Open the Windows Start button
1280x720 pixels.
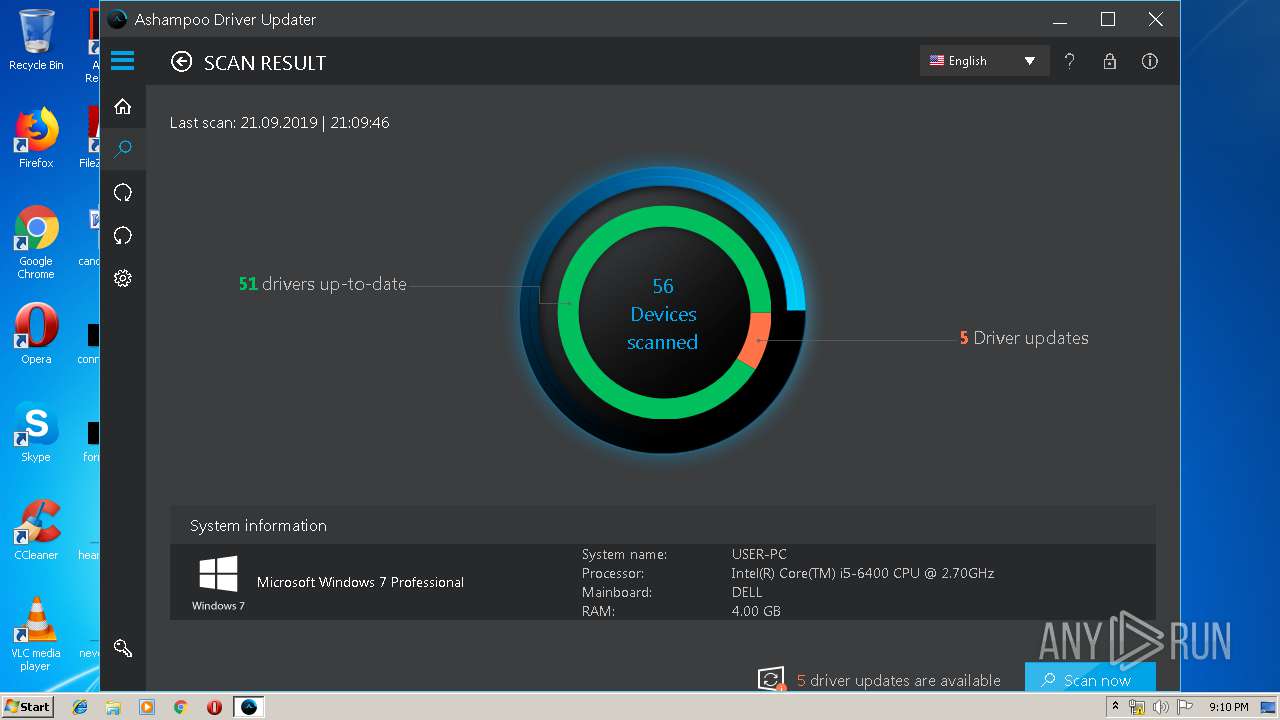[x=28, y=706]
